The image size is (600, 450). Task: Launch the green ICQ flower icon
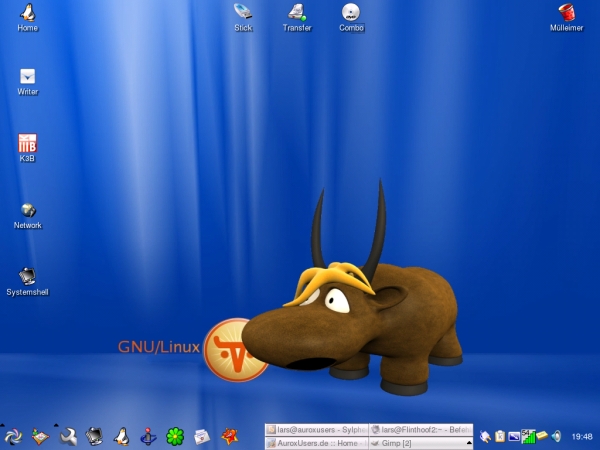175,437
